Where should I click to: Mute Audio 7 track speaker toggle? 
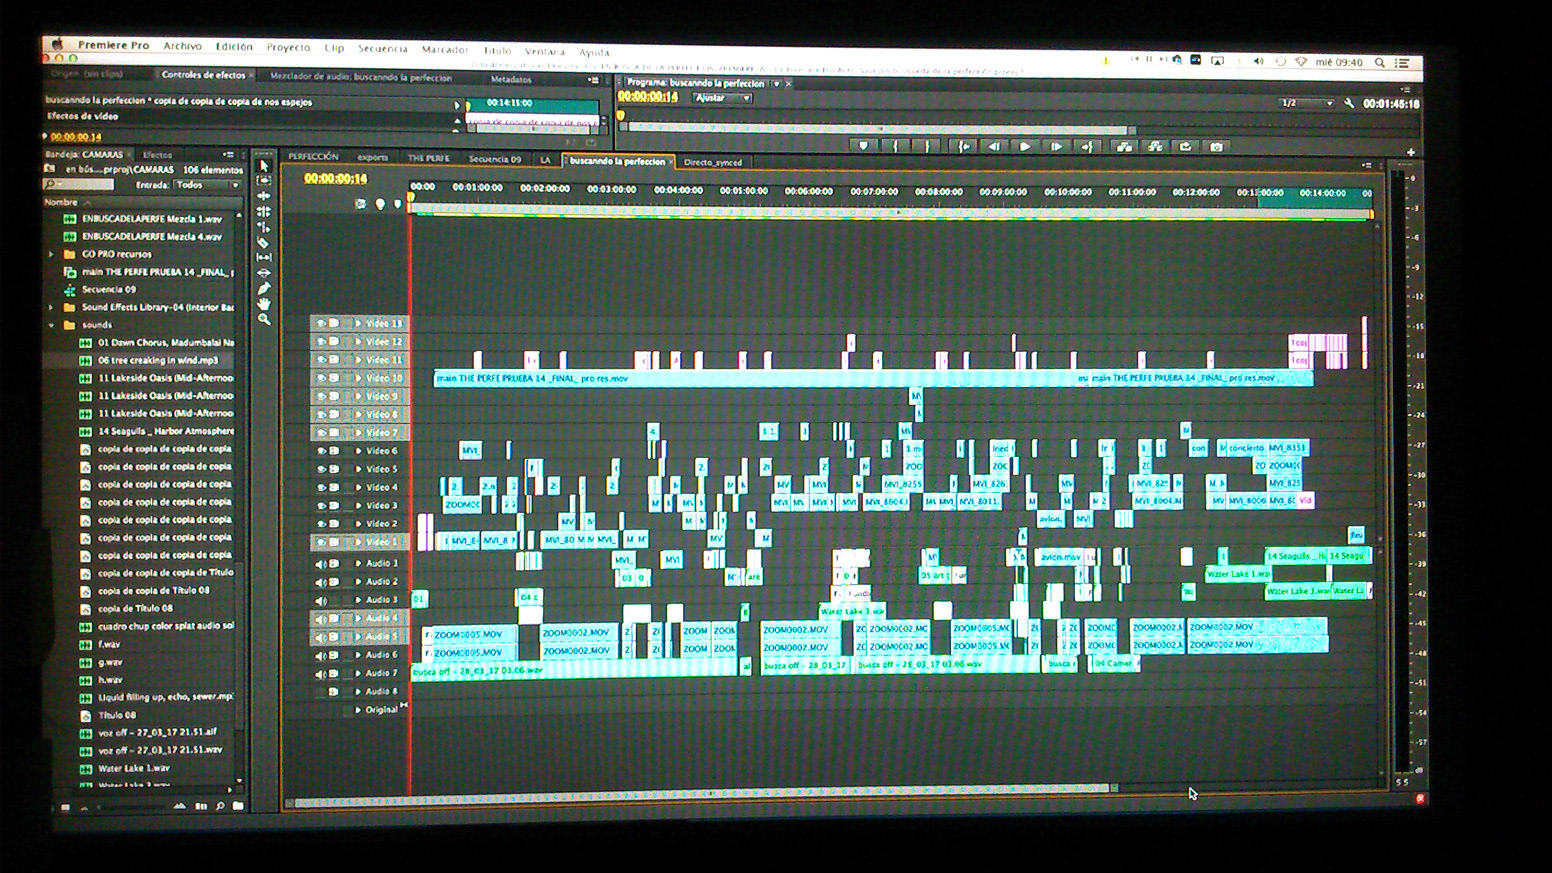tap(321, 674)
